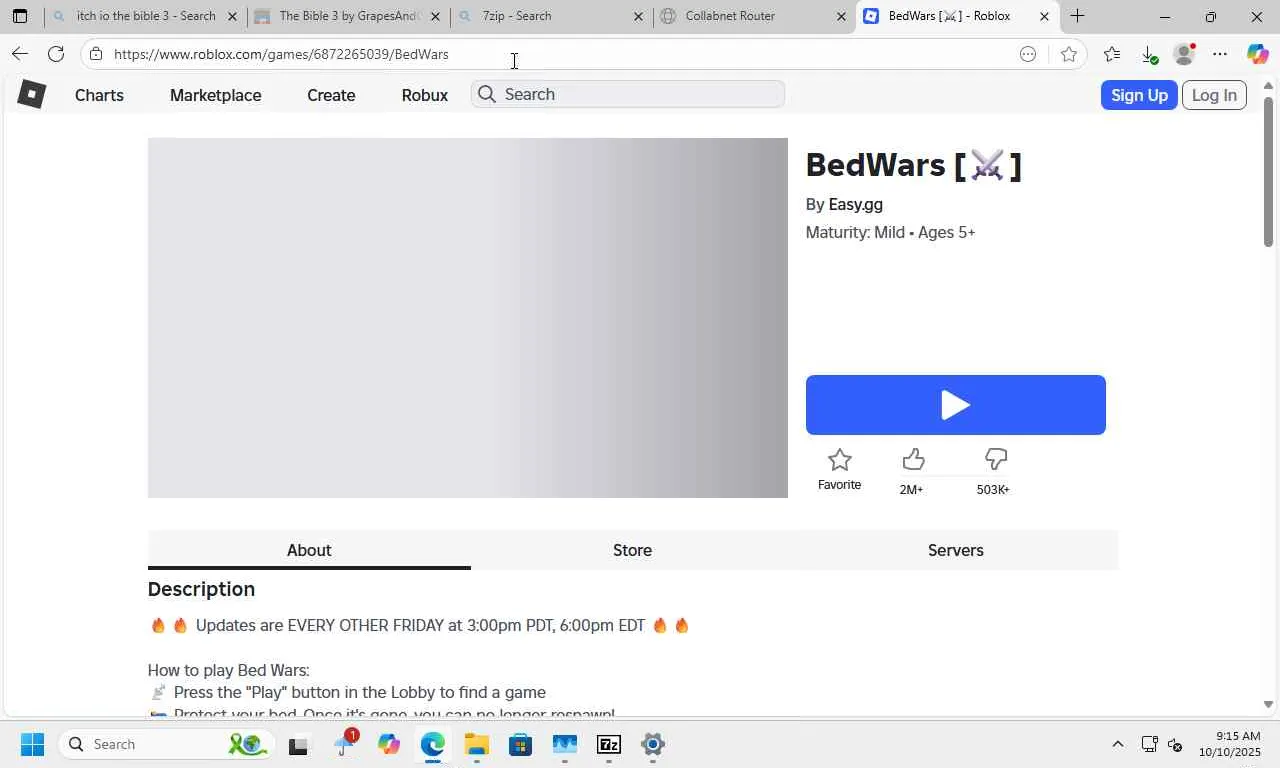Open the Robux page
The height and width of the screenshot is (768, 1280).
[425, 95]
